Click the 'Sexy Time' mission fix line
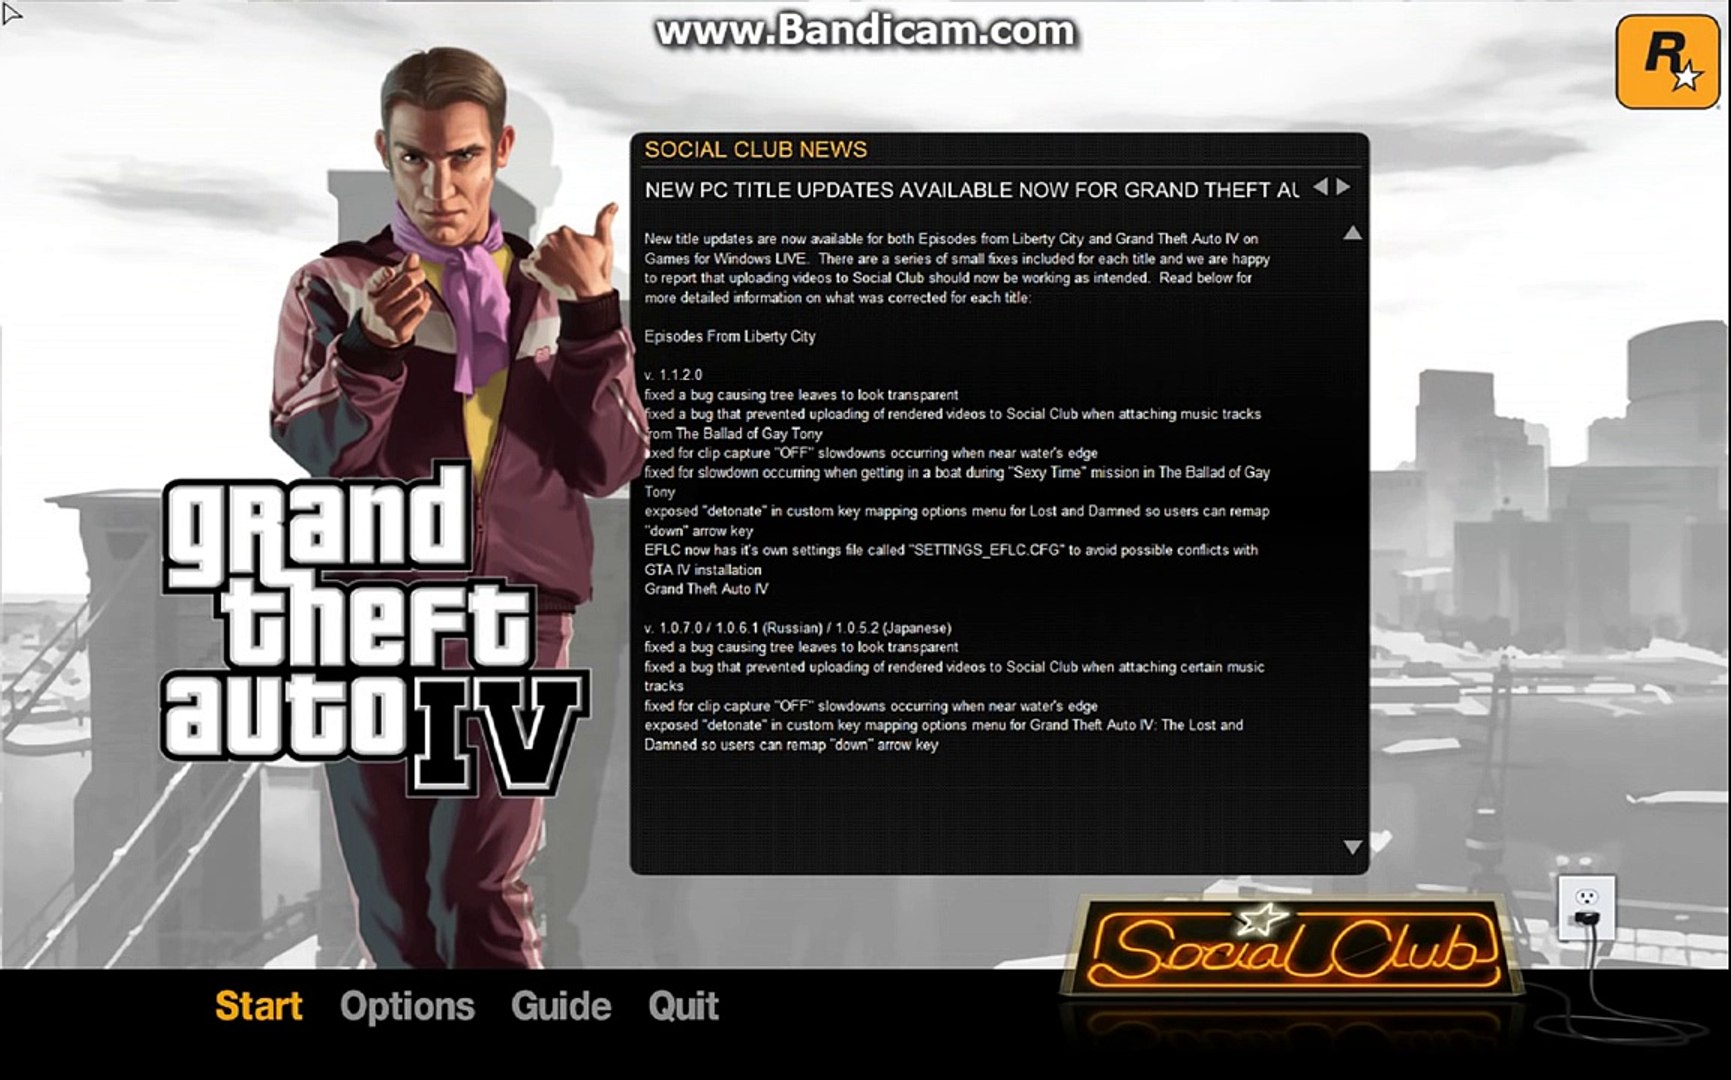 click(957, 472)
